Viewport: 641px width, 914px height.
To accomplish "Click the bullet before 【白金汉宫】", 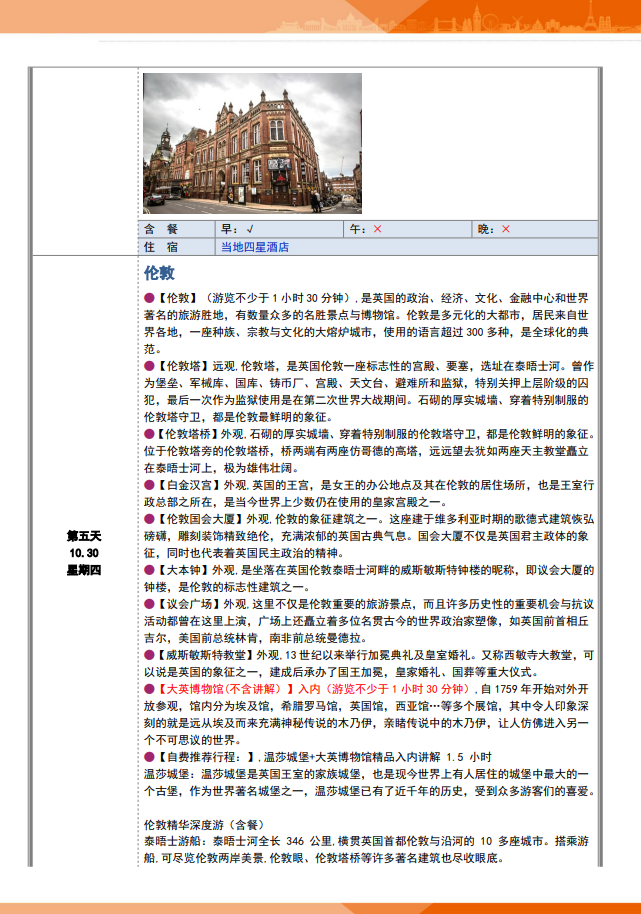I will click(x=149, y=485).
